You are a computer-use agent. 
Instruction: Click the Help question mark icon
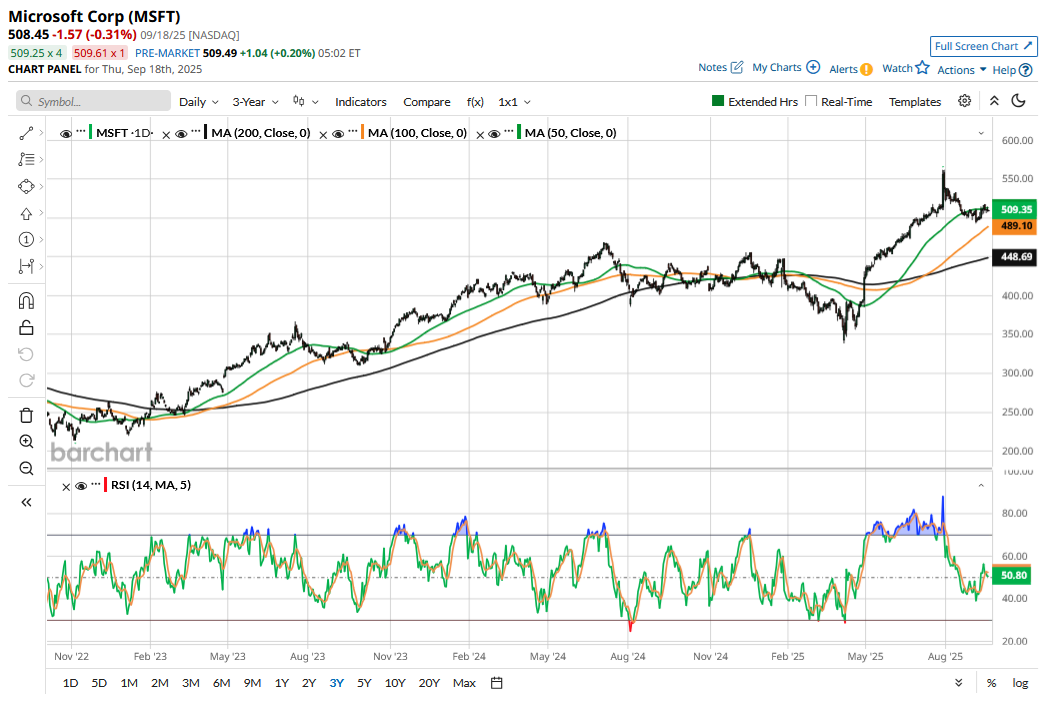point(1026,70)
